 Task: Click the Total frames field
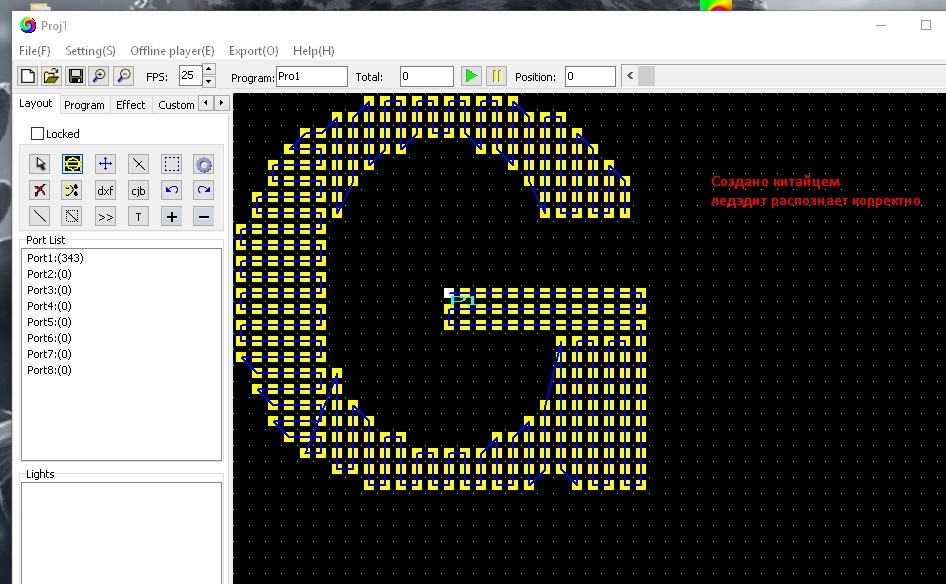tap(427, 77)
